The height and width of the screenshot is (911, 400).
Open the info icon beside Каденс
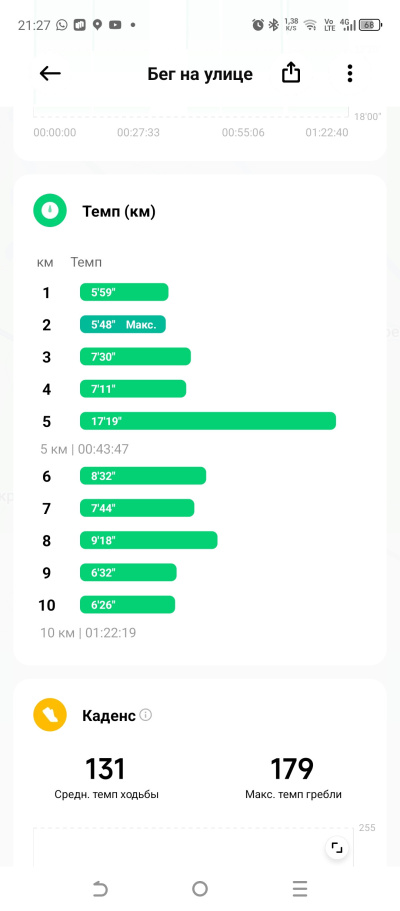146,715
